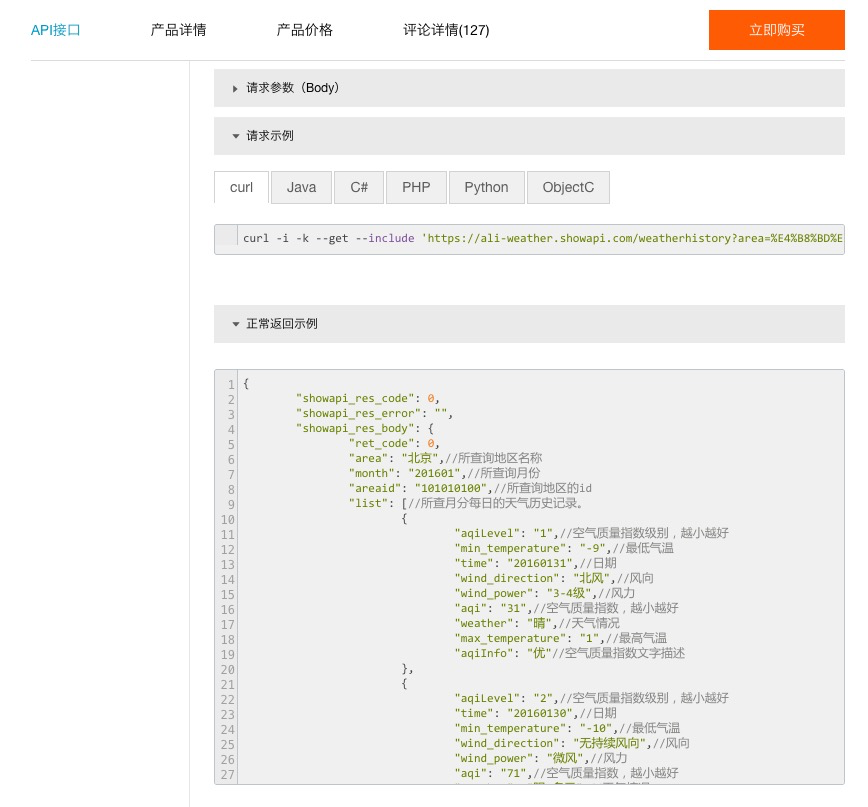
Task: Switch back to the curl example tab
Action: click(240, 187)
